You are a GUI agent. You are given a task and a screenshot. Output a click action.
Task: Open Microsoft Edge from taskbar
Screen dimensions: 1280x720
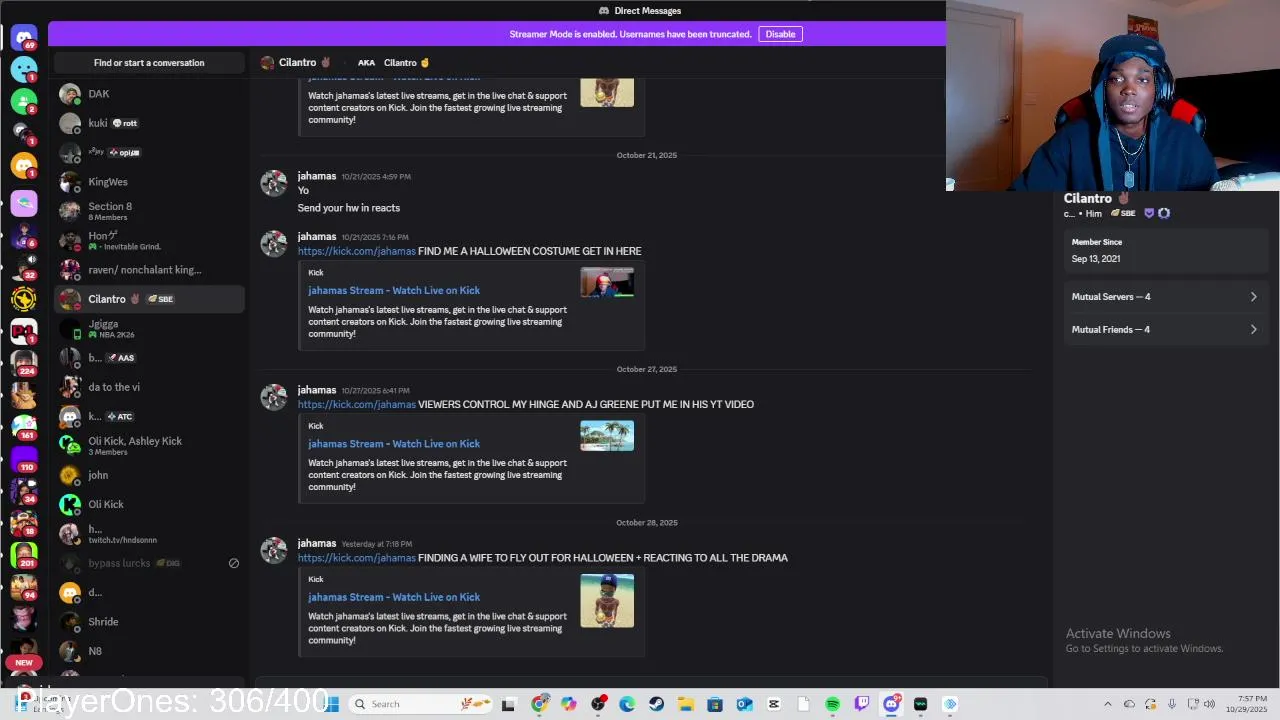627,704
